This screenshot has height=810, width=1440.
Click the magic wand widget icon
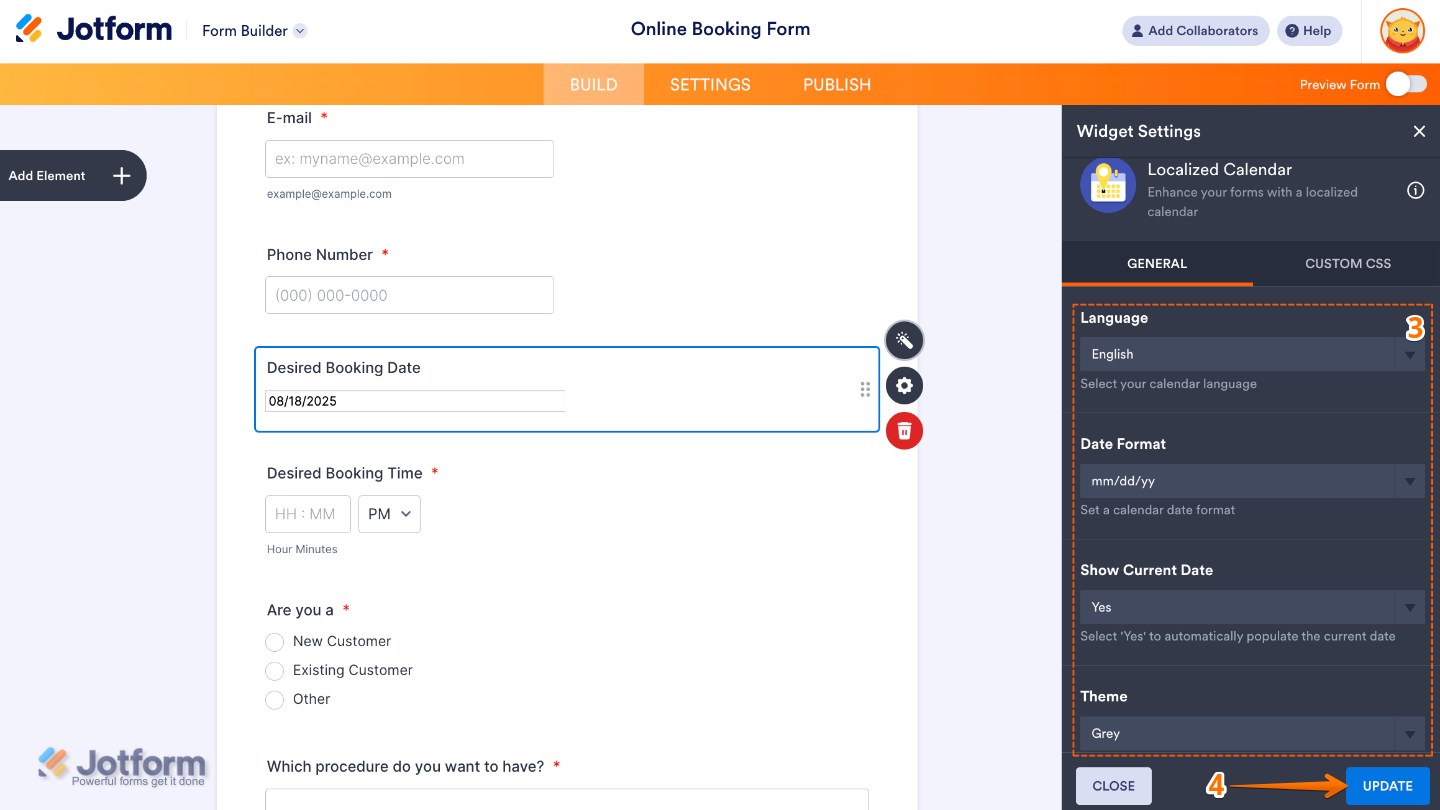pyautogui.click(x=904, y=340)
